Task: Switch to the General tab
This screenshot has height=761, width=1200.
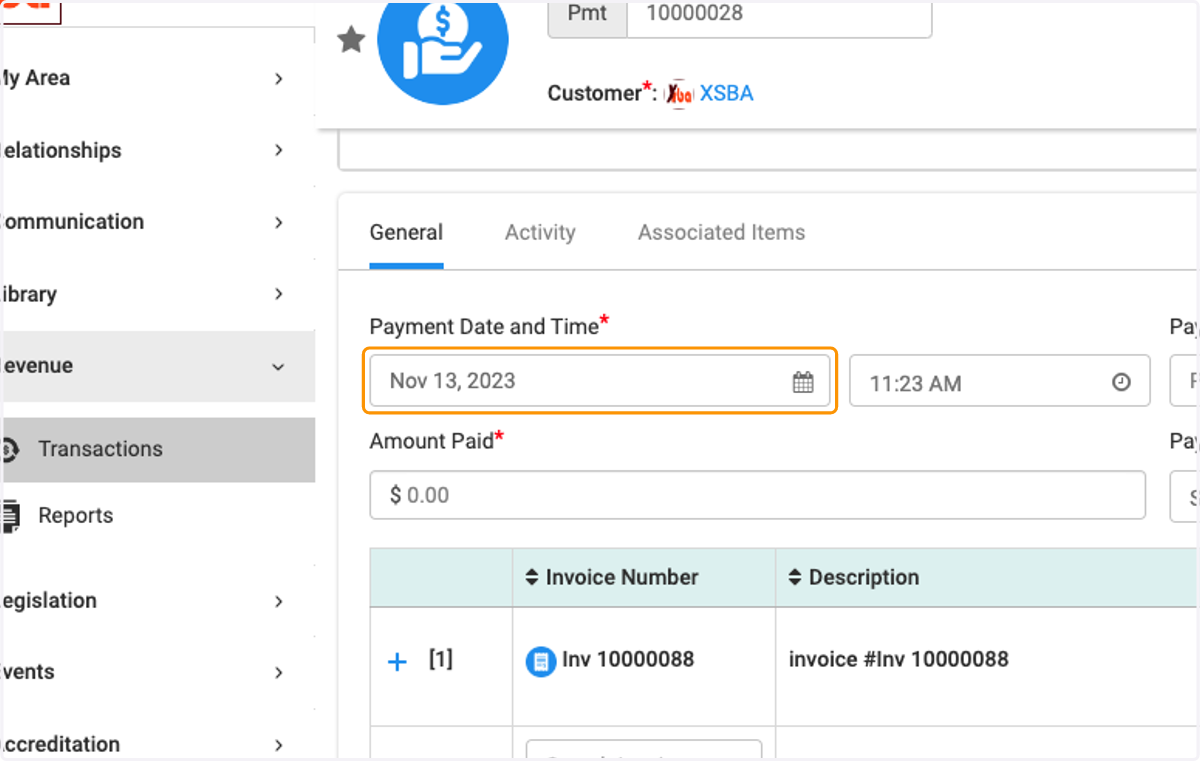Action: coord(406,232)
